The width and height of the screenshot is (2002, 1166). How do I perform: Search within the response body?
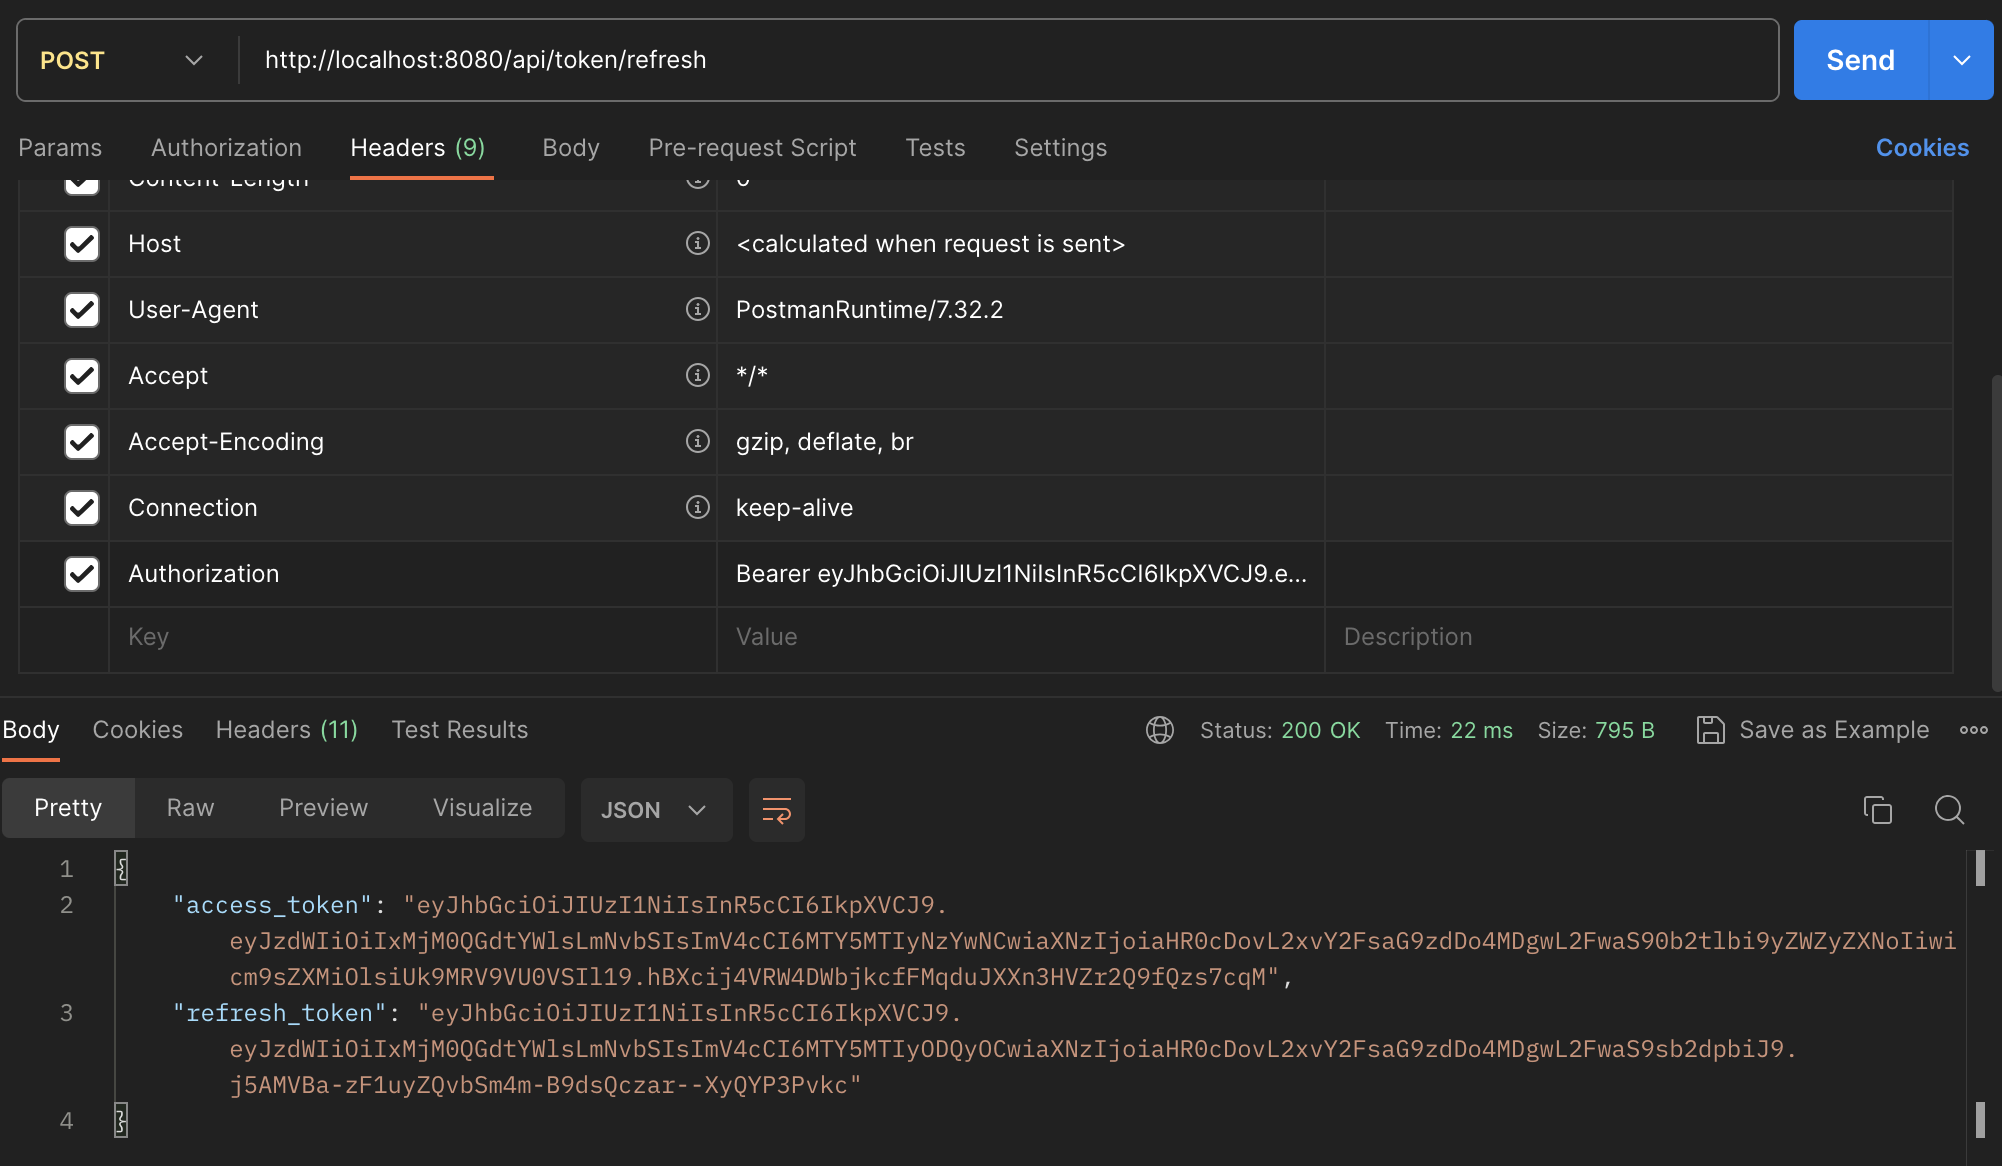1949,810
